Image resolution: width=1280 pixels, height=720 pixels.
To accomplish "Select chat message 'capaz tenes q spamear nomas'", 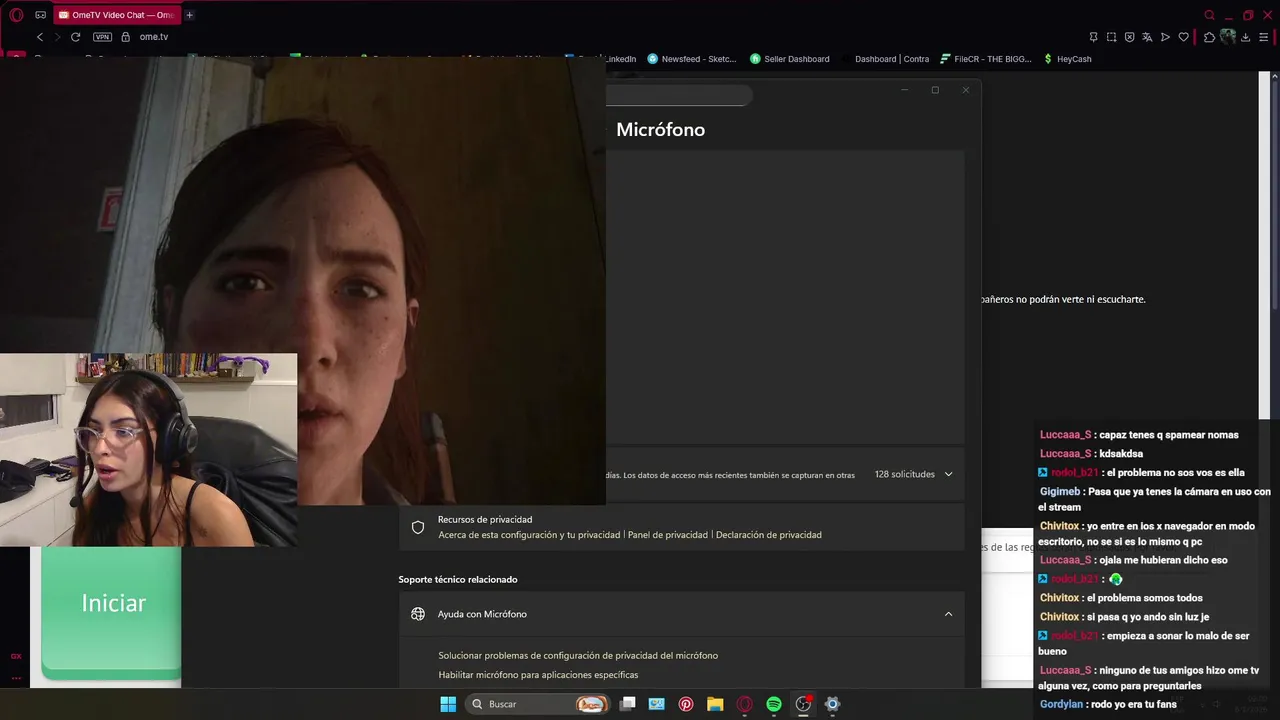I will (1168, 435).
